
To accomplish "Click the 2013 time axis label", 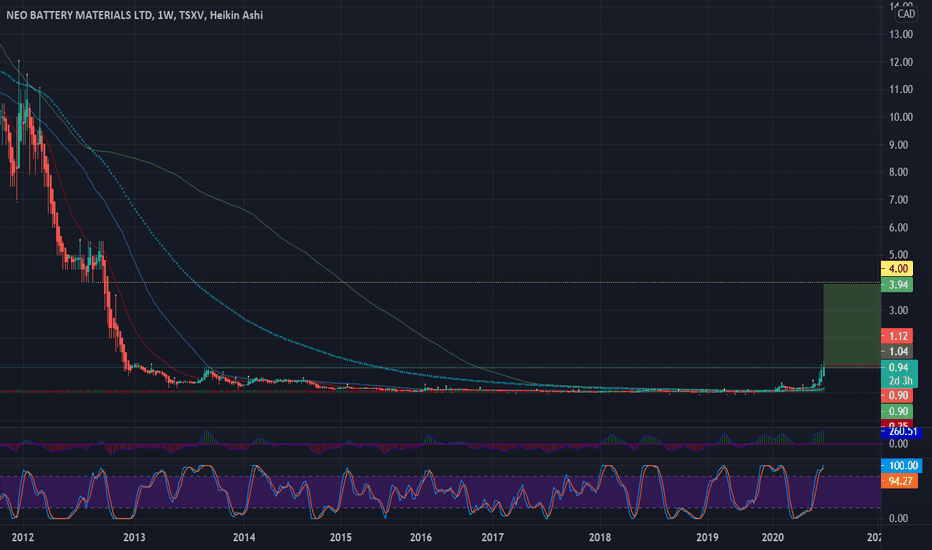I will (134, 538).
